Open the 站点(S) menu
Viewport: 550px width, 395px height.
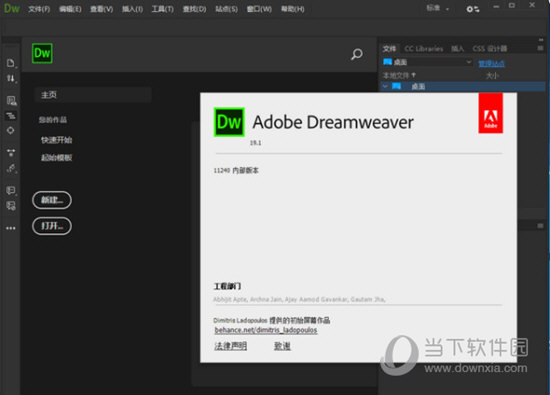pos(226,9)
